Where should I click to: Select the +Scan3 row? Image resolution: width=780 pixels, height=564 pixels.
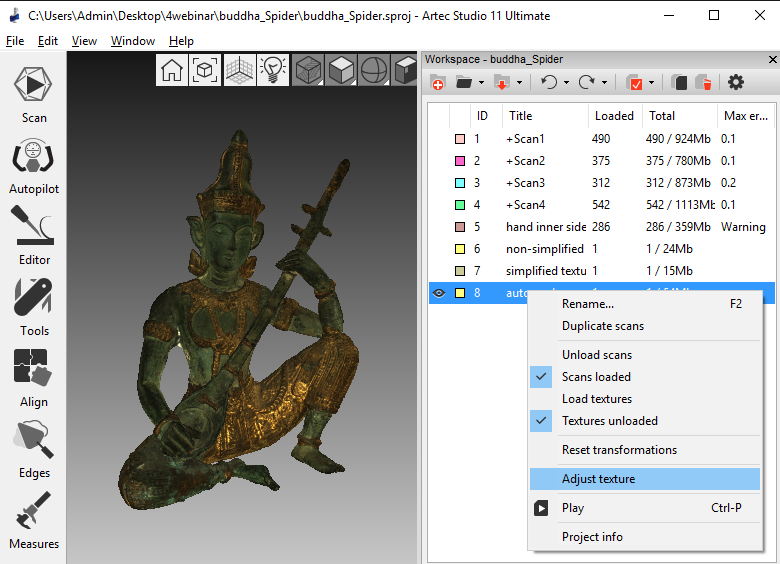pos(601,183)
